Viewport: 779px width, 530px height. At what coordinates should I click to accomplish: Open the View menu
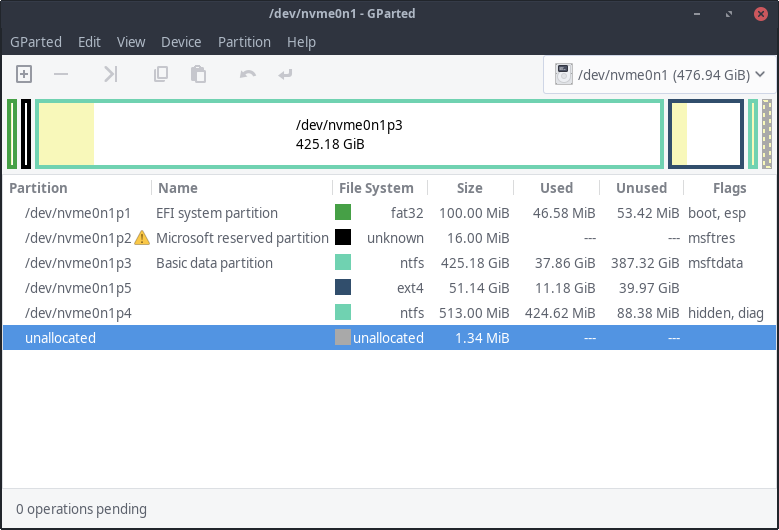(x=131, y=42)
